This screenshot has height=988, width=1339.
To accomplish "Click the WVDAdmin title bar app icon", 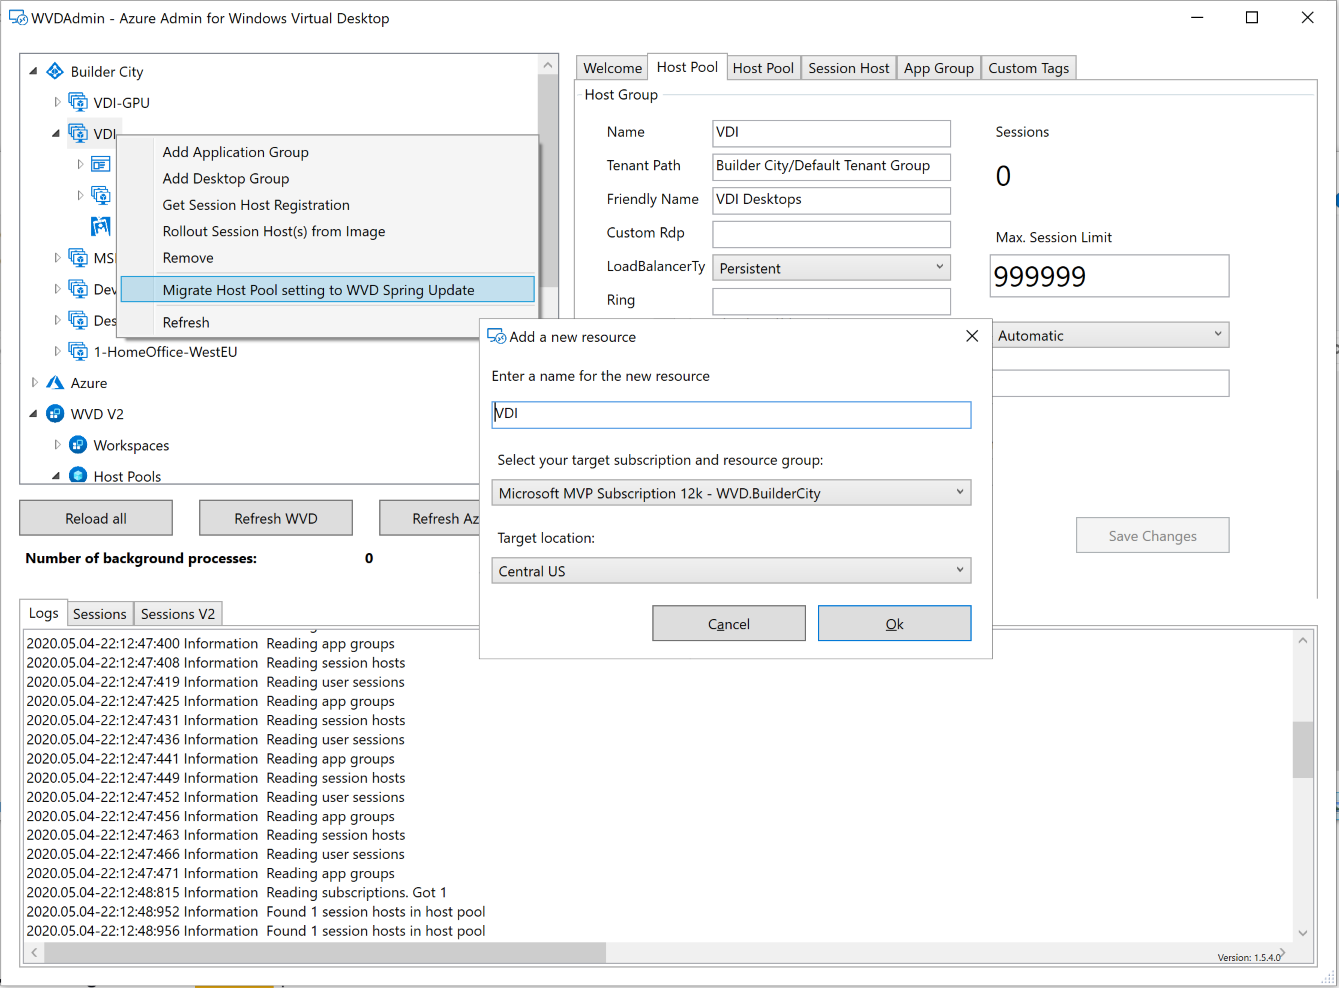I will point(18,18).
